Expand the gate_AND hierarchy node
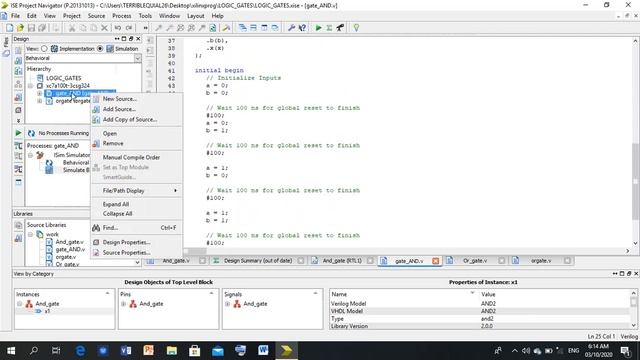 coord(40,93)
